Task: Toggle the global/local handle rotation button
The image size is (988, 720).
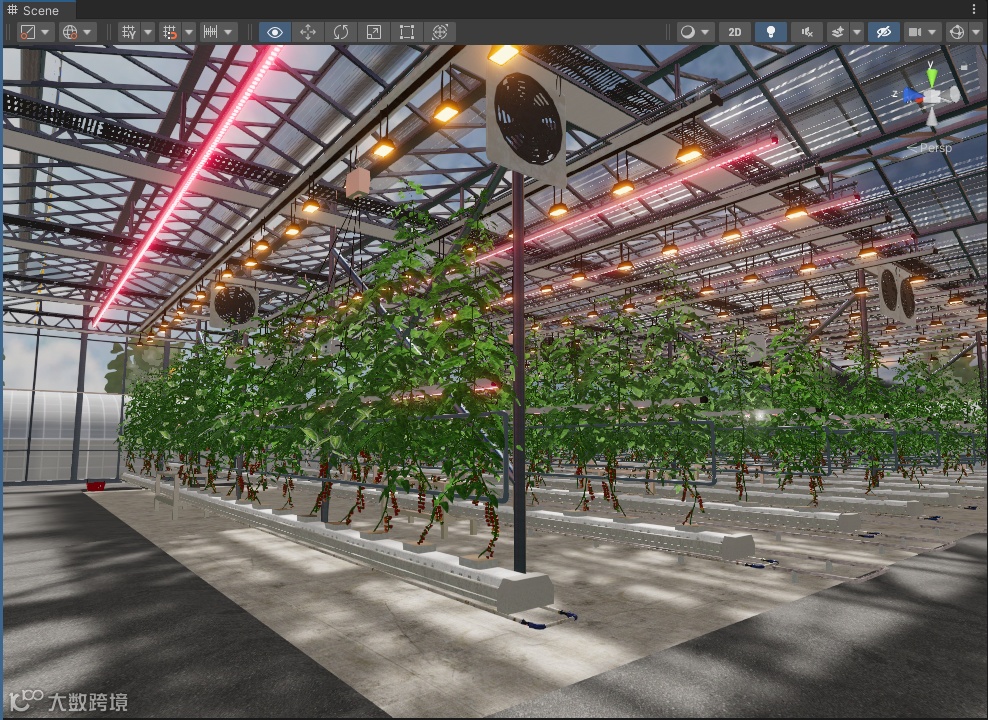Action: (70, 32)
